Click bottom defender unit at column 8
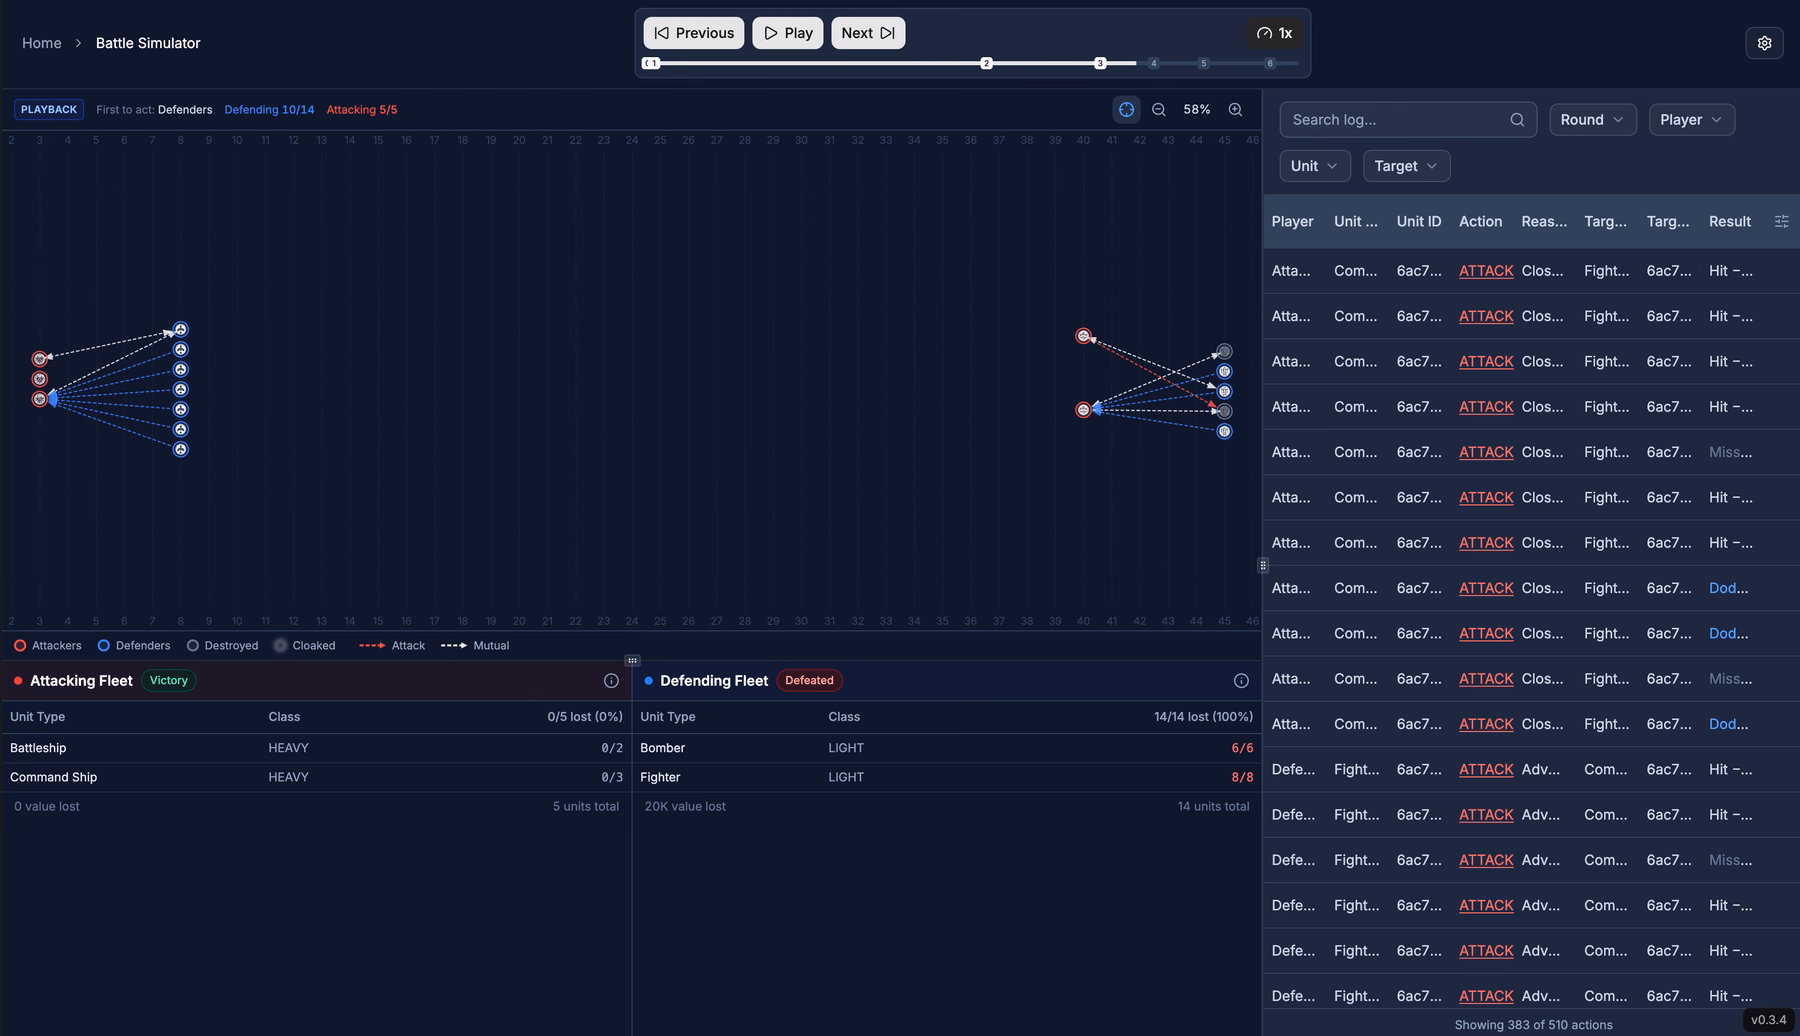This screenshot has width=1800, height=1036. pyautogui.click(x=181, y=449)
